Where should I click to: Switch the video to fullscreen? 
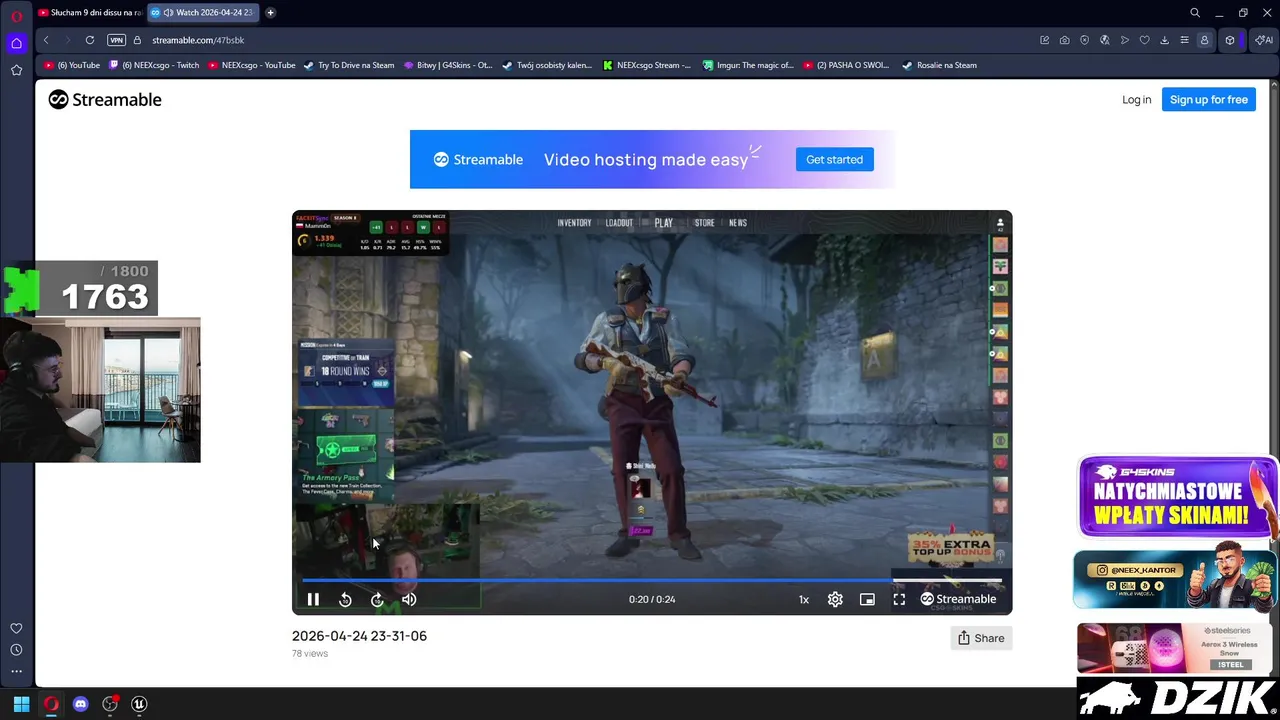[x=899, y=599]
